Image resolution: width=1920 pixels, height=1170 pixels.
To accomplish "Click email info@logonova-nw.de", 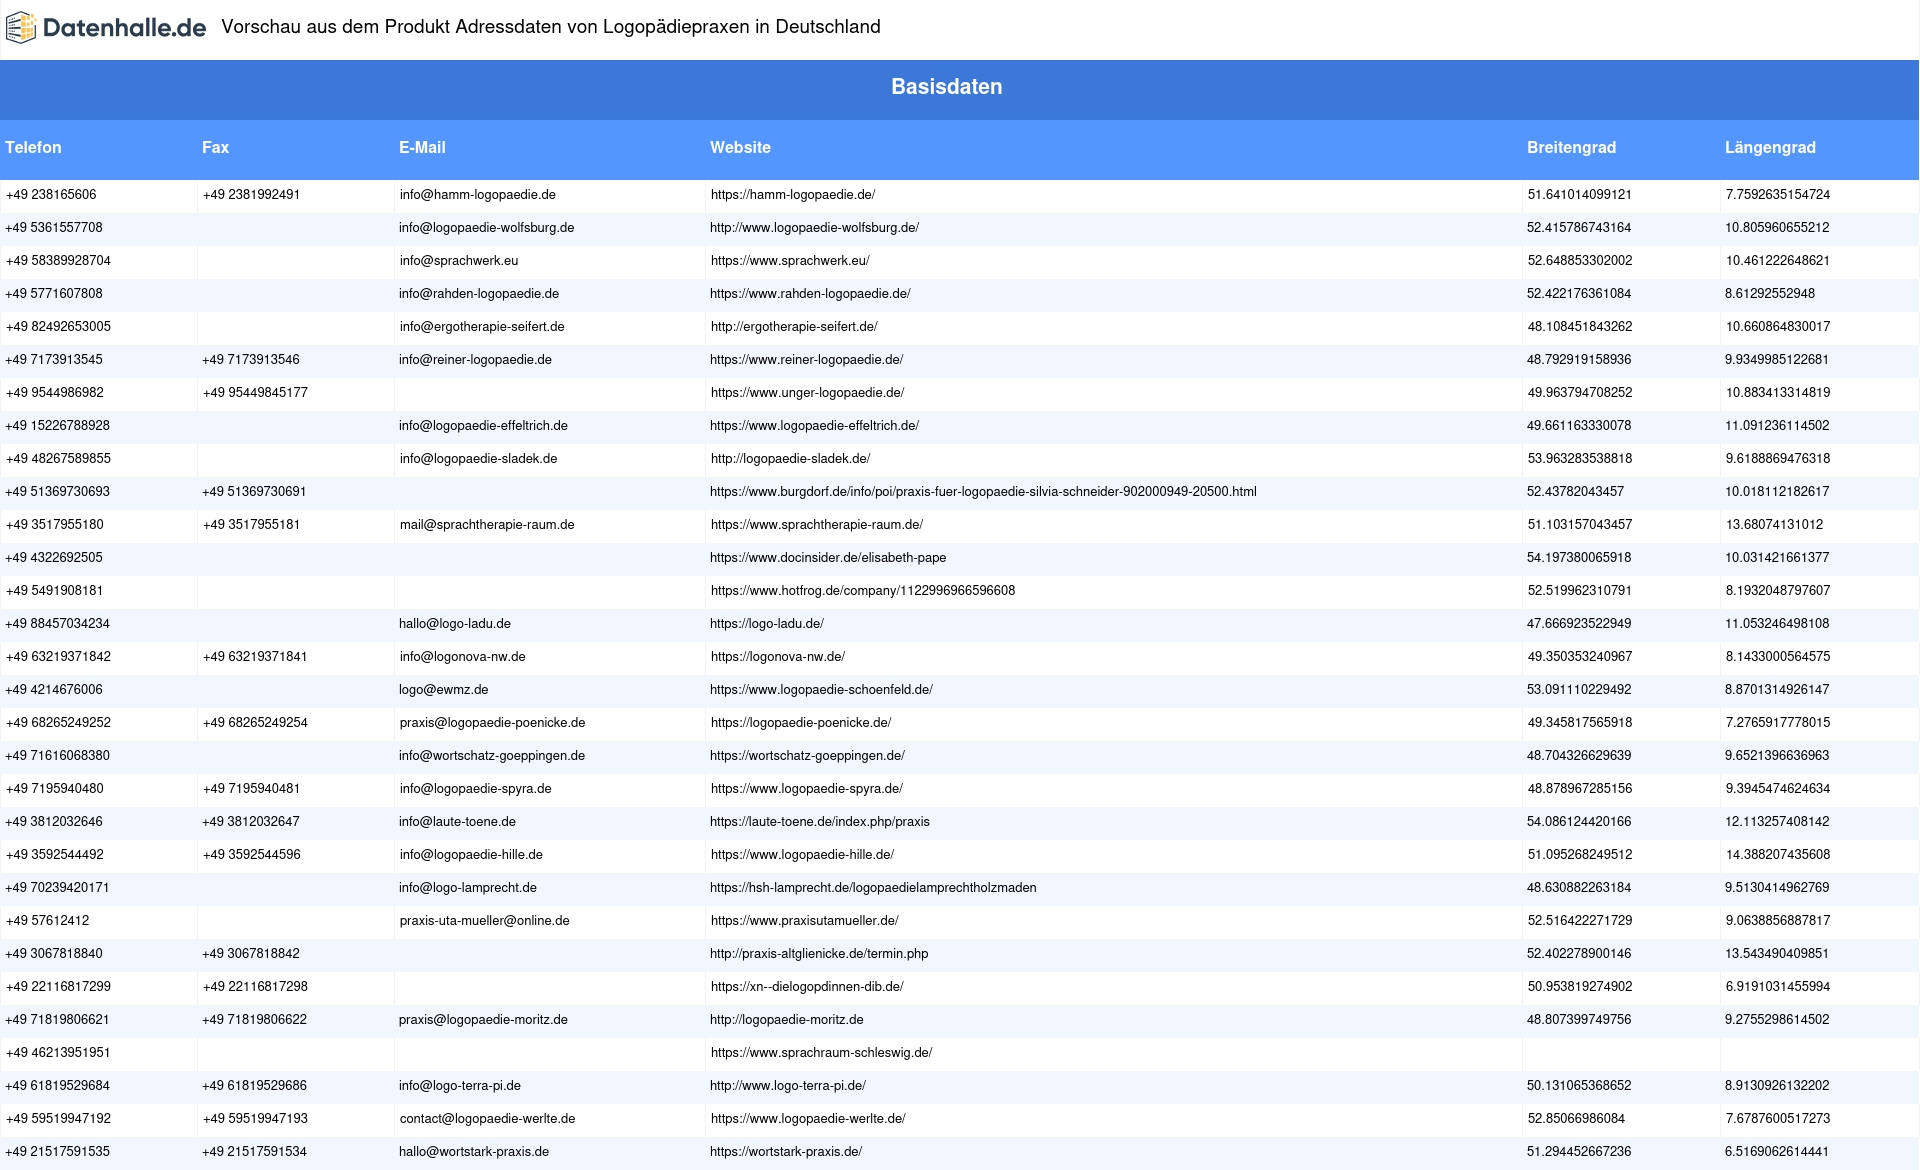I will pos(462,657).
